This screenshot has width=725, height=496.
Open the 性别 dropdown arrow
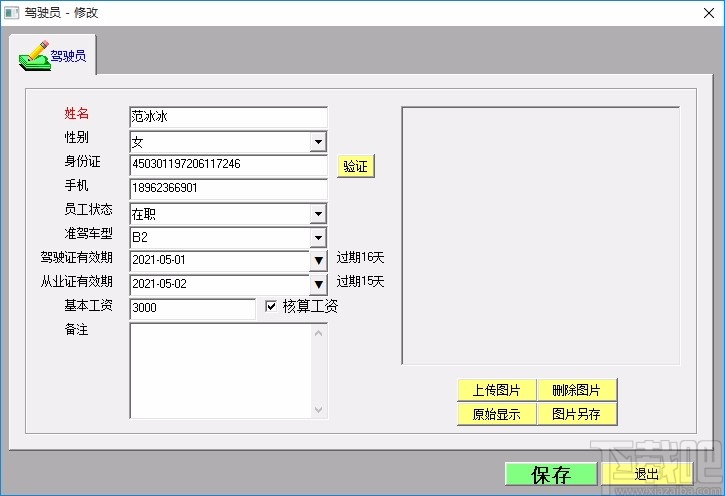click(x=318, y=142)
